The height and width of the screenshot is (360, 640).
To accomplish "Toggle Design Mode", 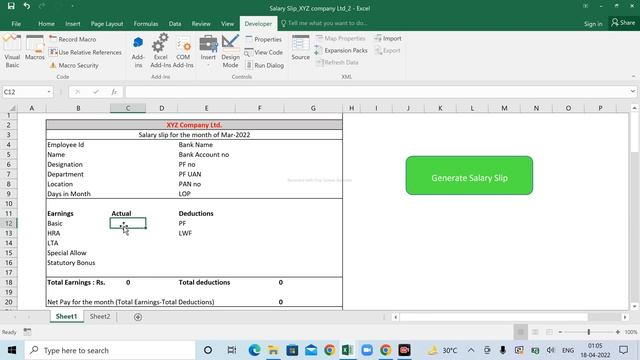I will tap(230, 51).
